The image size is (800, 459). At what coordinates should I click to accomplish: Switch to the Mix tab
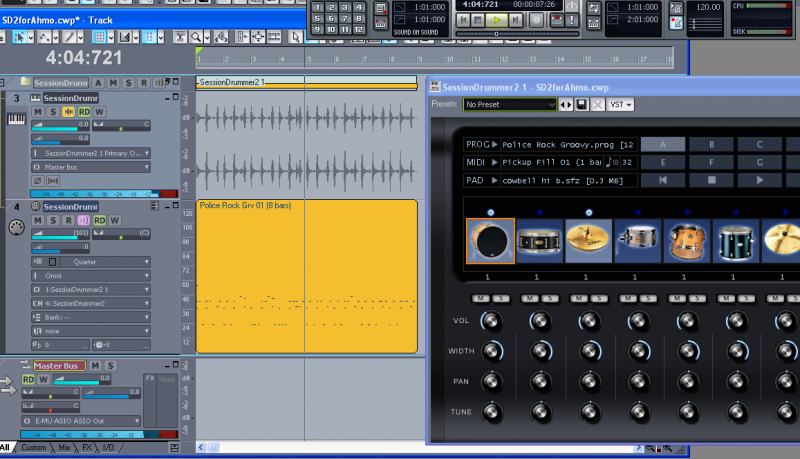63,448
